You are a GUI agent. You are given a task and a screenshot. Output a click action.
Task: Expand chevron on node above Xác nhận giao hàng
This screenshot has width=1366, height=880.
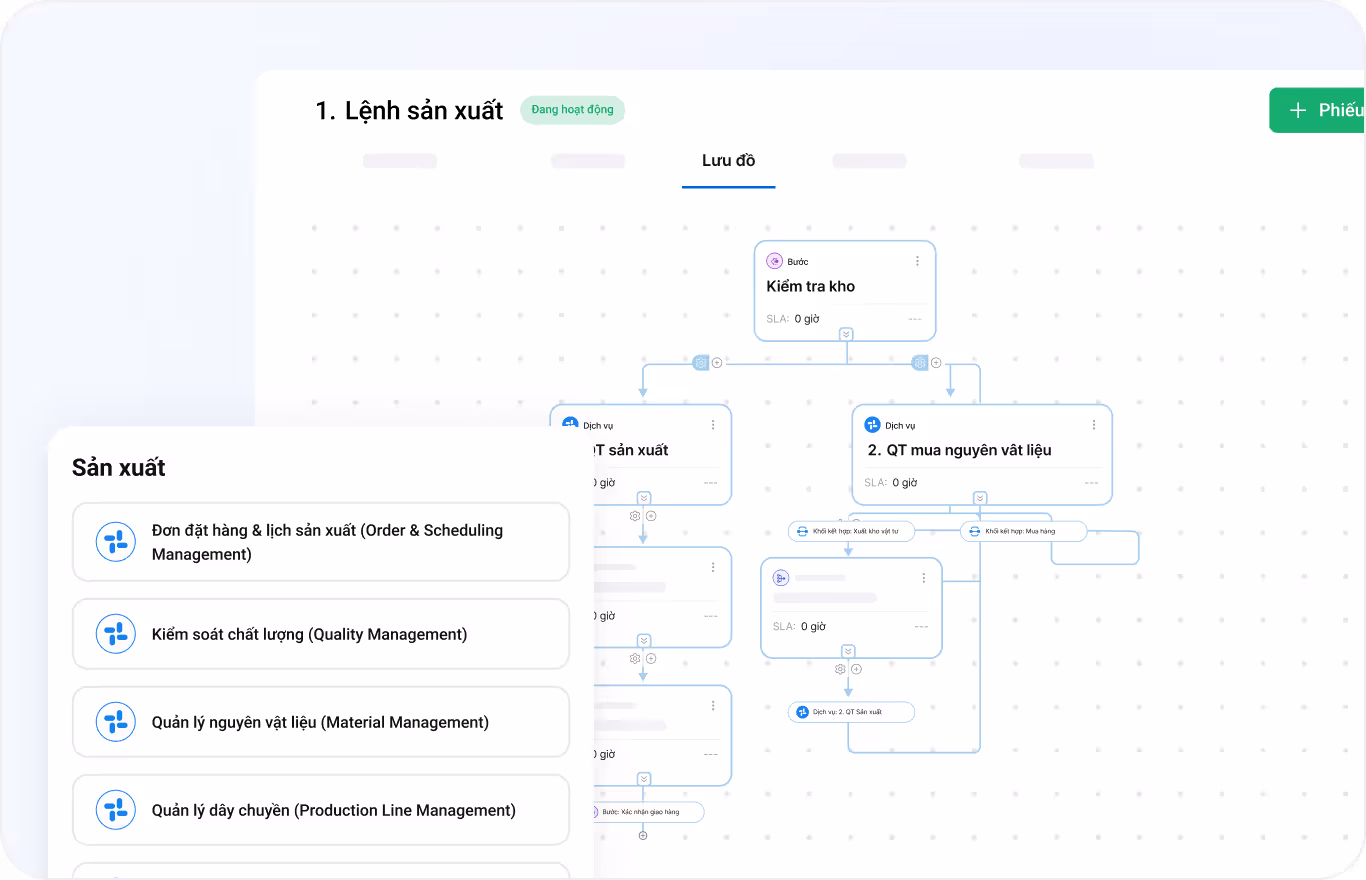pyautogui.click(x=643, y=778)
